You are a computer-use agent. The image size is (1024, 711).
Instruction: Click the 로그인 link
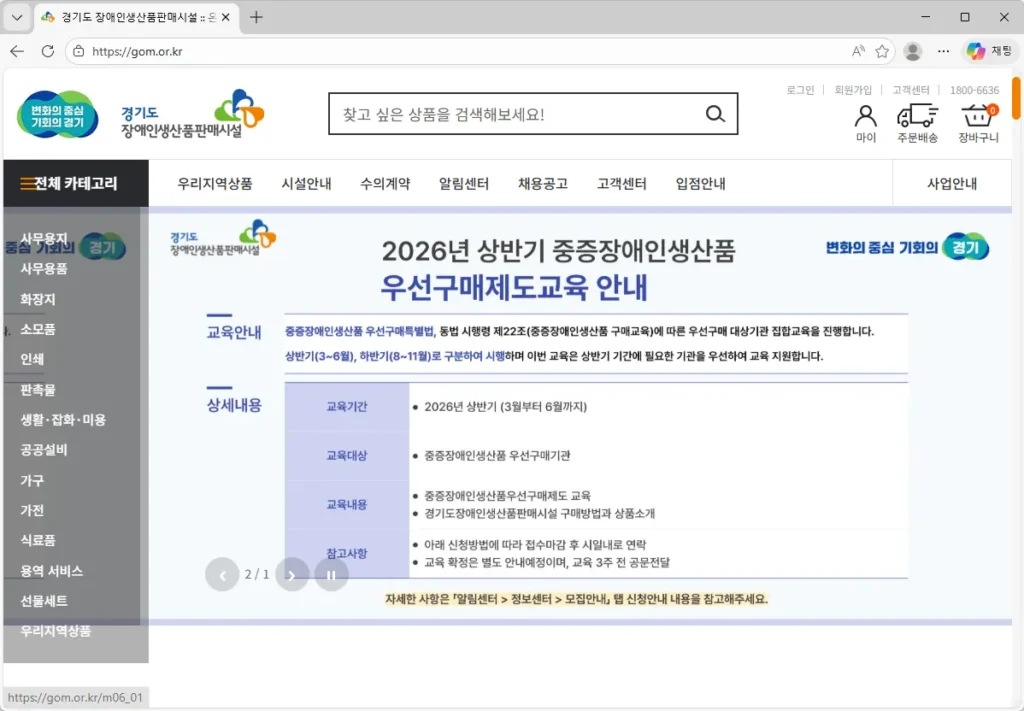800,89
